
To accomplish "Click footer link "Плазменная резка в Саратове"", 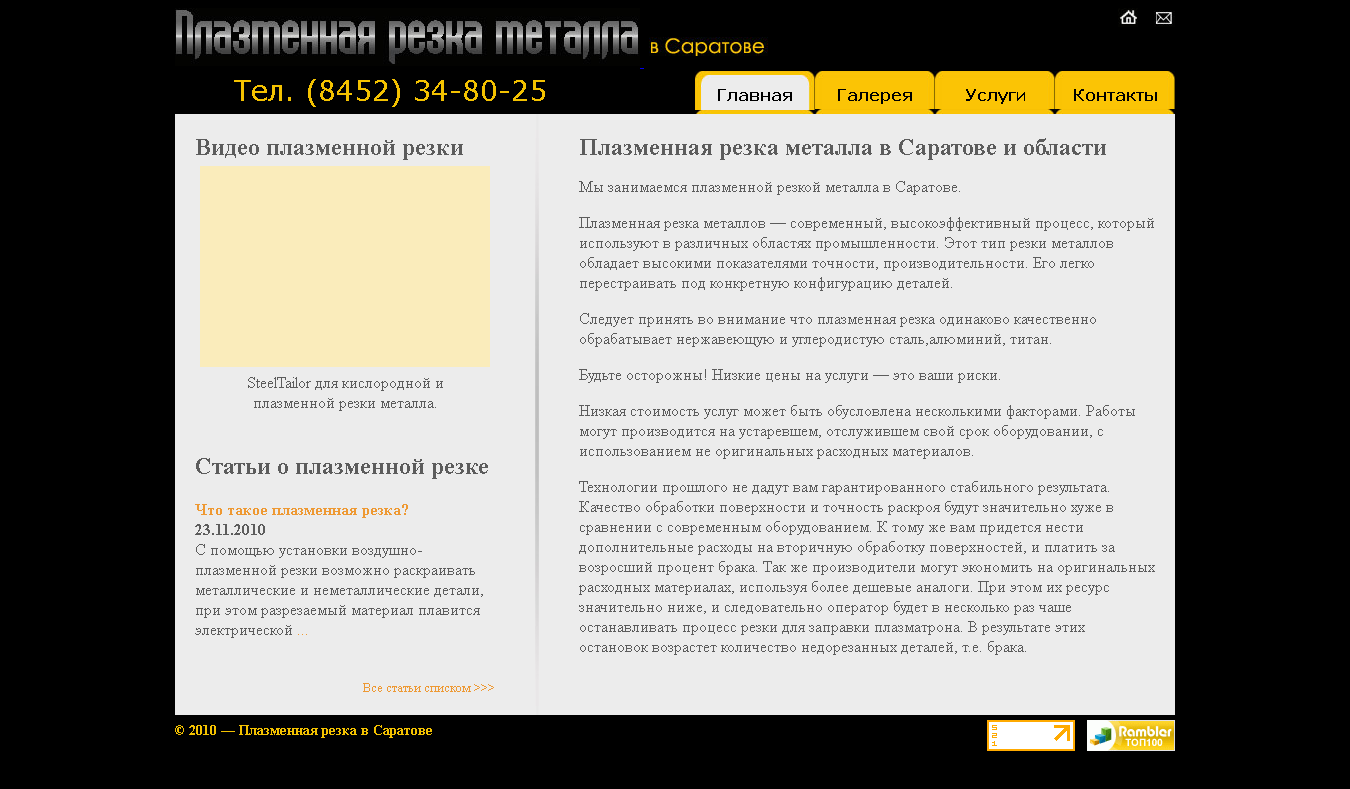I will click(335, 730).
